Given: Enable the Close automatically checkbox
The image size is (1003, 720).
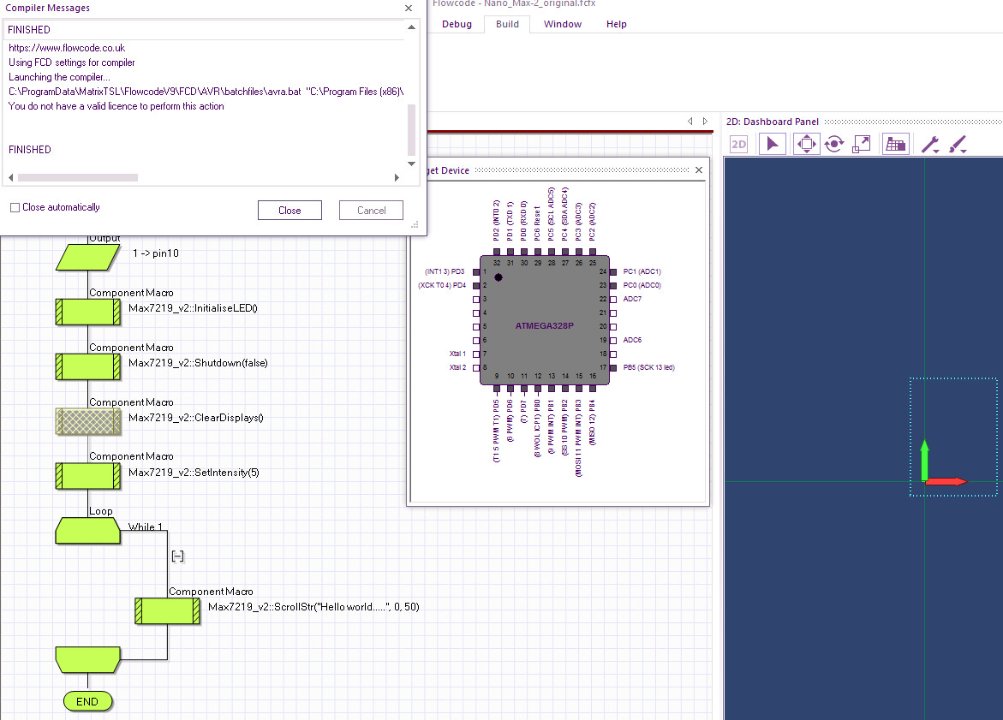Looking at the screenshot, I should [x=15, y=208].
